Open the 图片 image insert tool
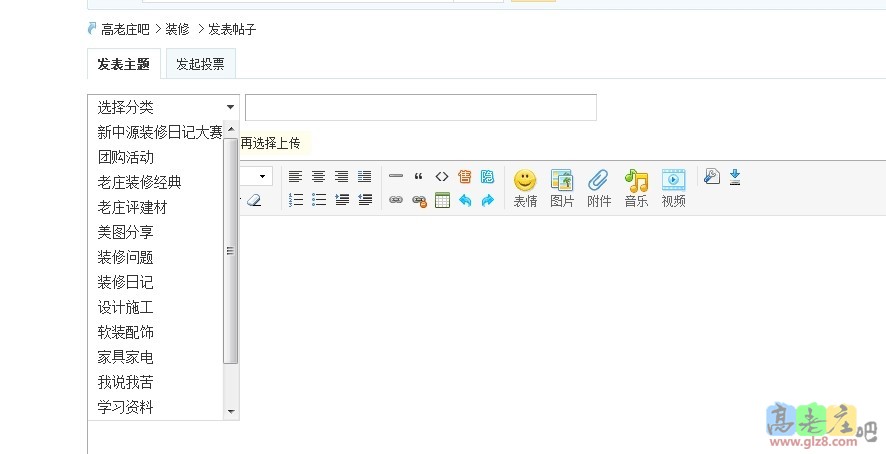Image resolution: width=886 pixels, height=454 pixels. 562,180
